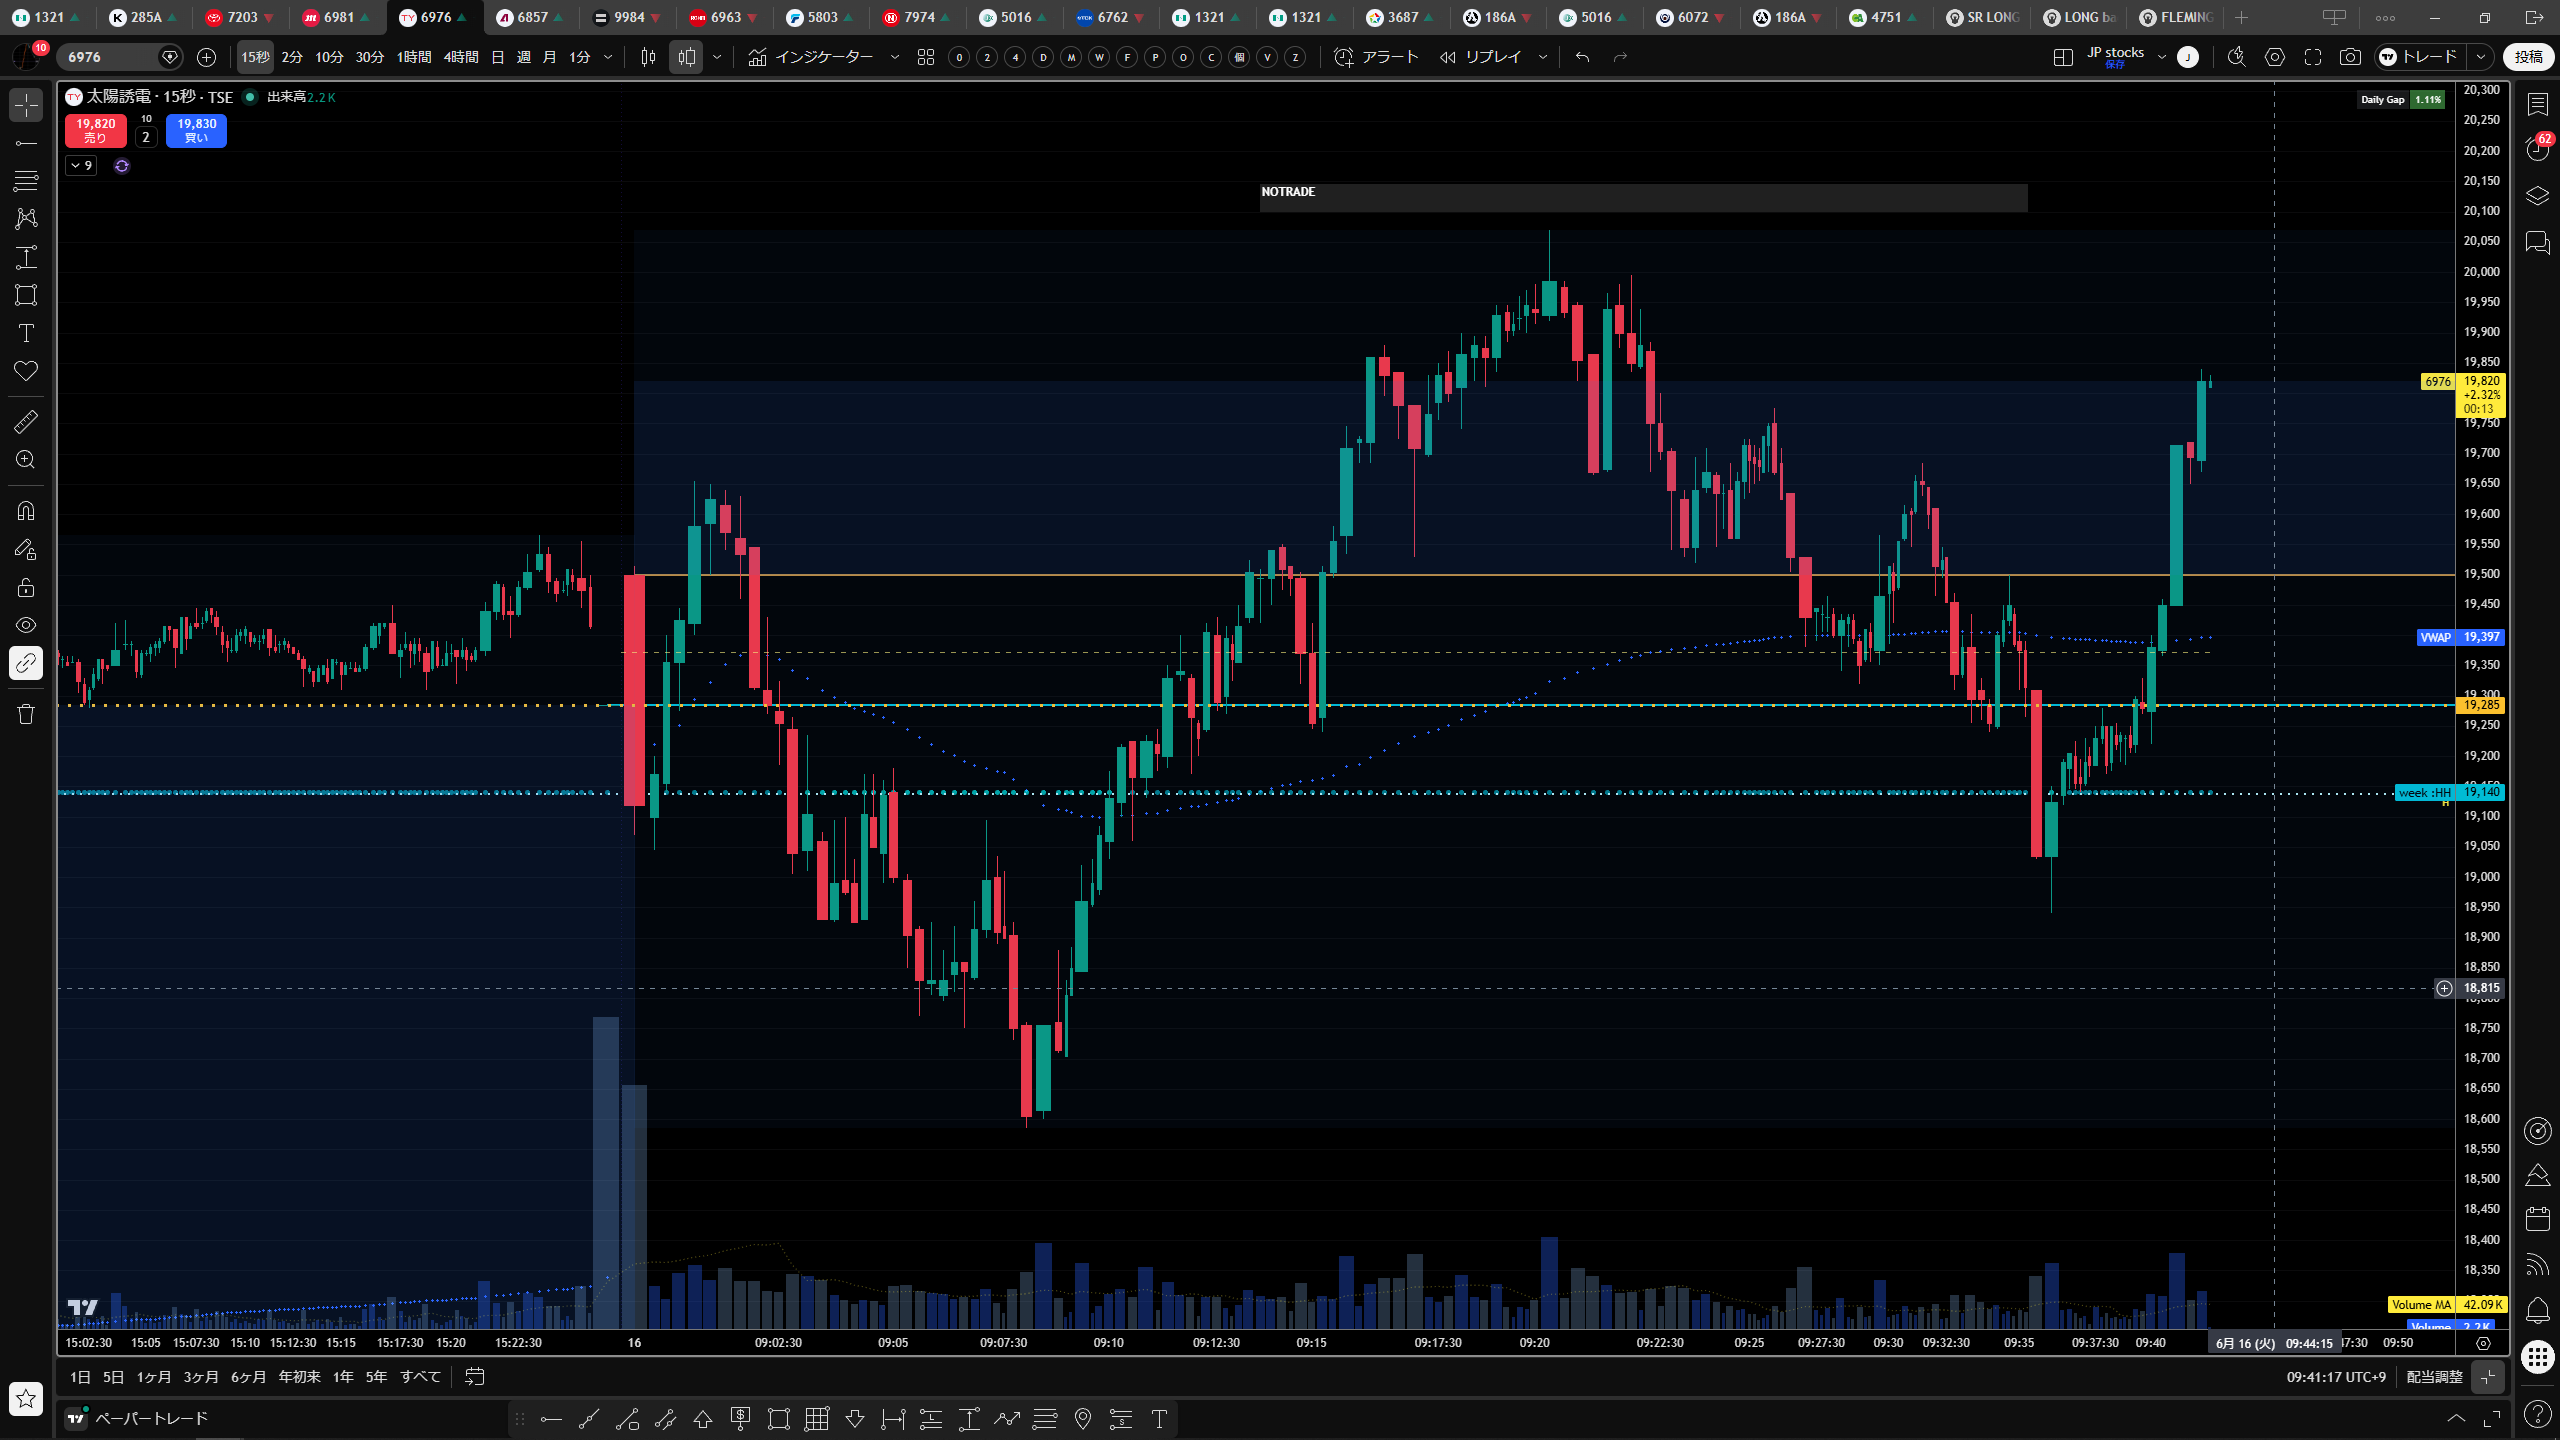Collapse the indicator legend showing 9

81,166
